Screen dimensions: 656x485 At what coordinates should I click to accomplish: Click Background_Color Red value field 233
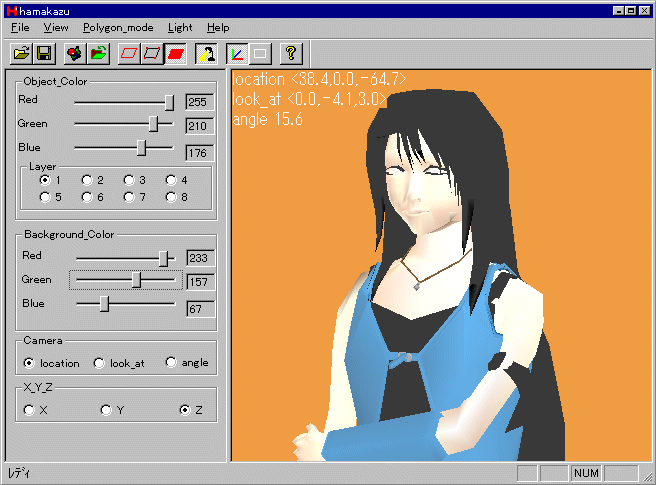(x=201, y=258)
